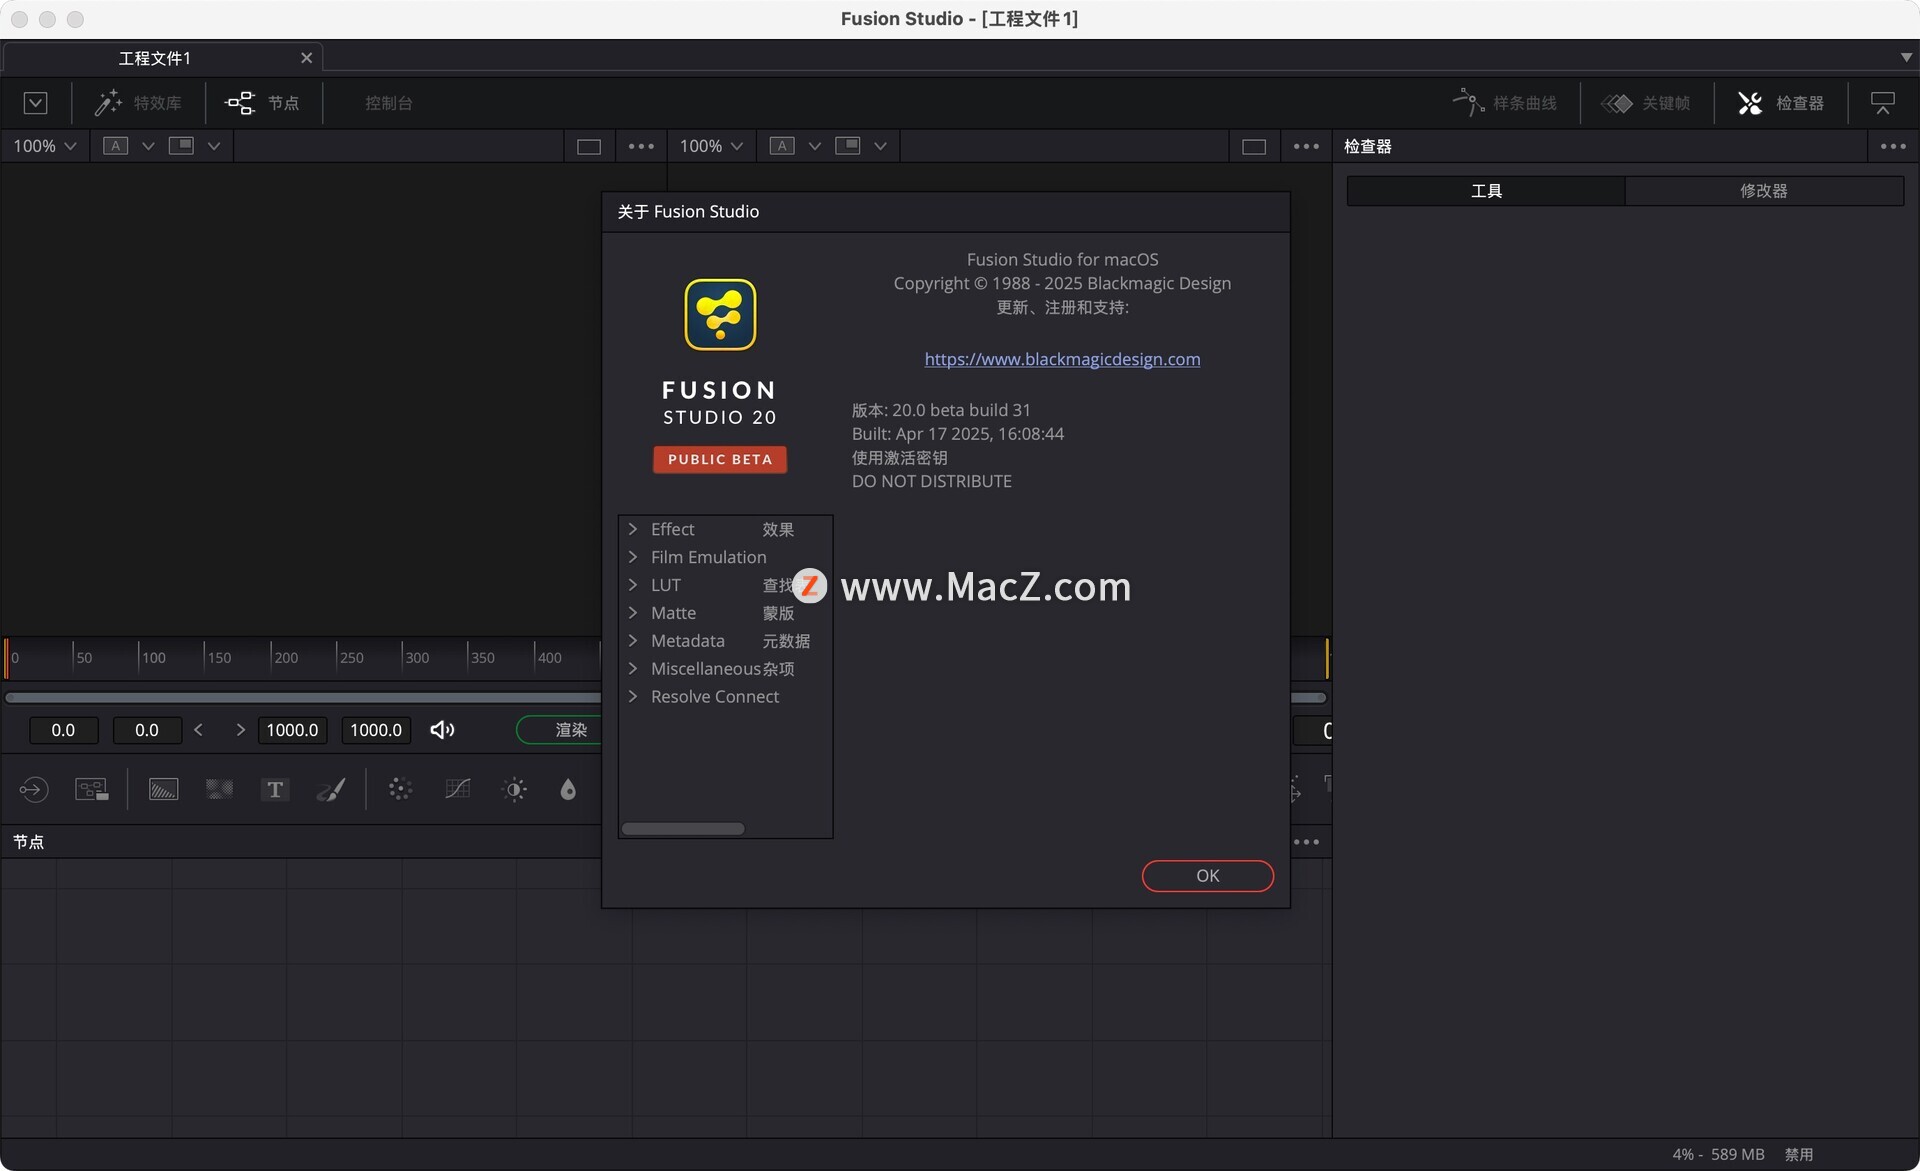
Task: Expand the Matte tree item
Action: tap(633, 613)
